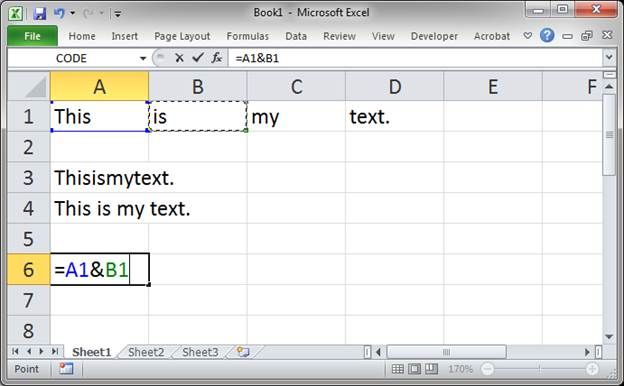Screen dimensions: 624x386
Task: Switch to the Sheet2 tab
Action: [x=146, y=352]
